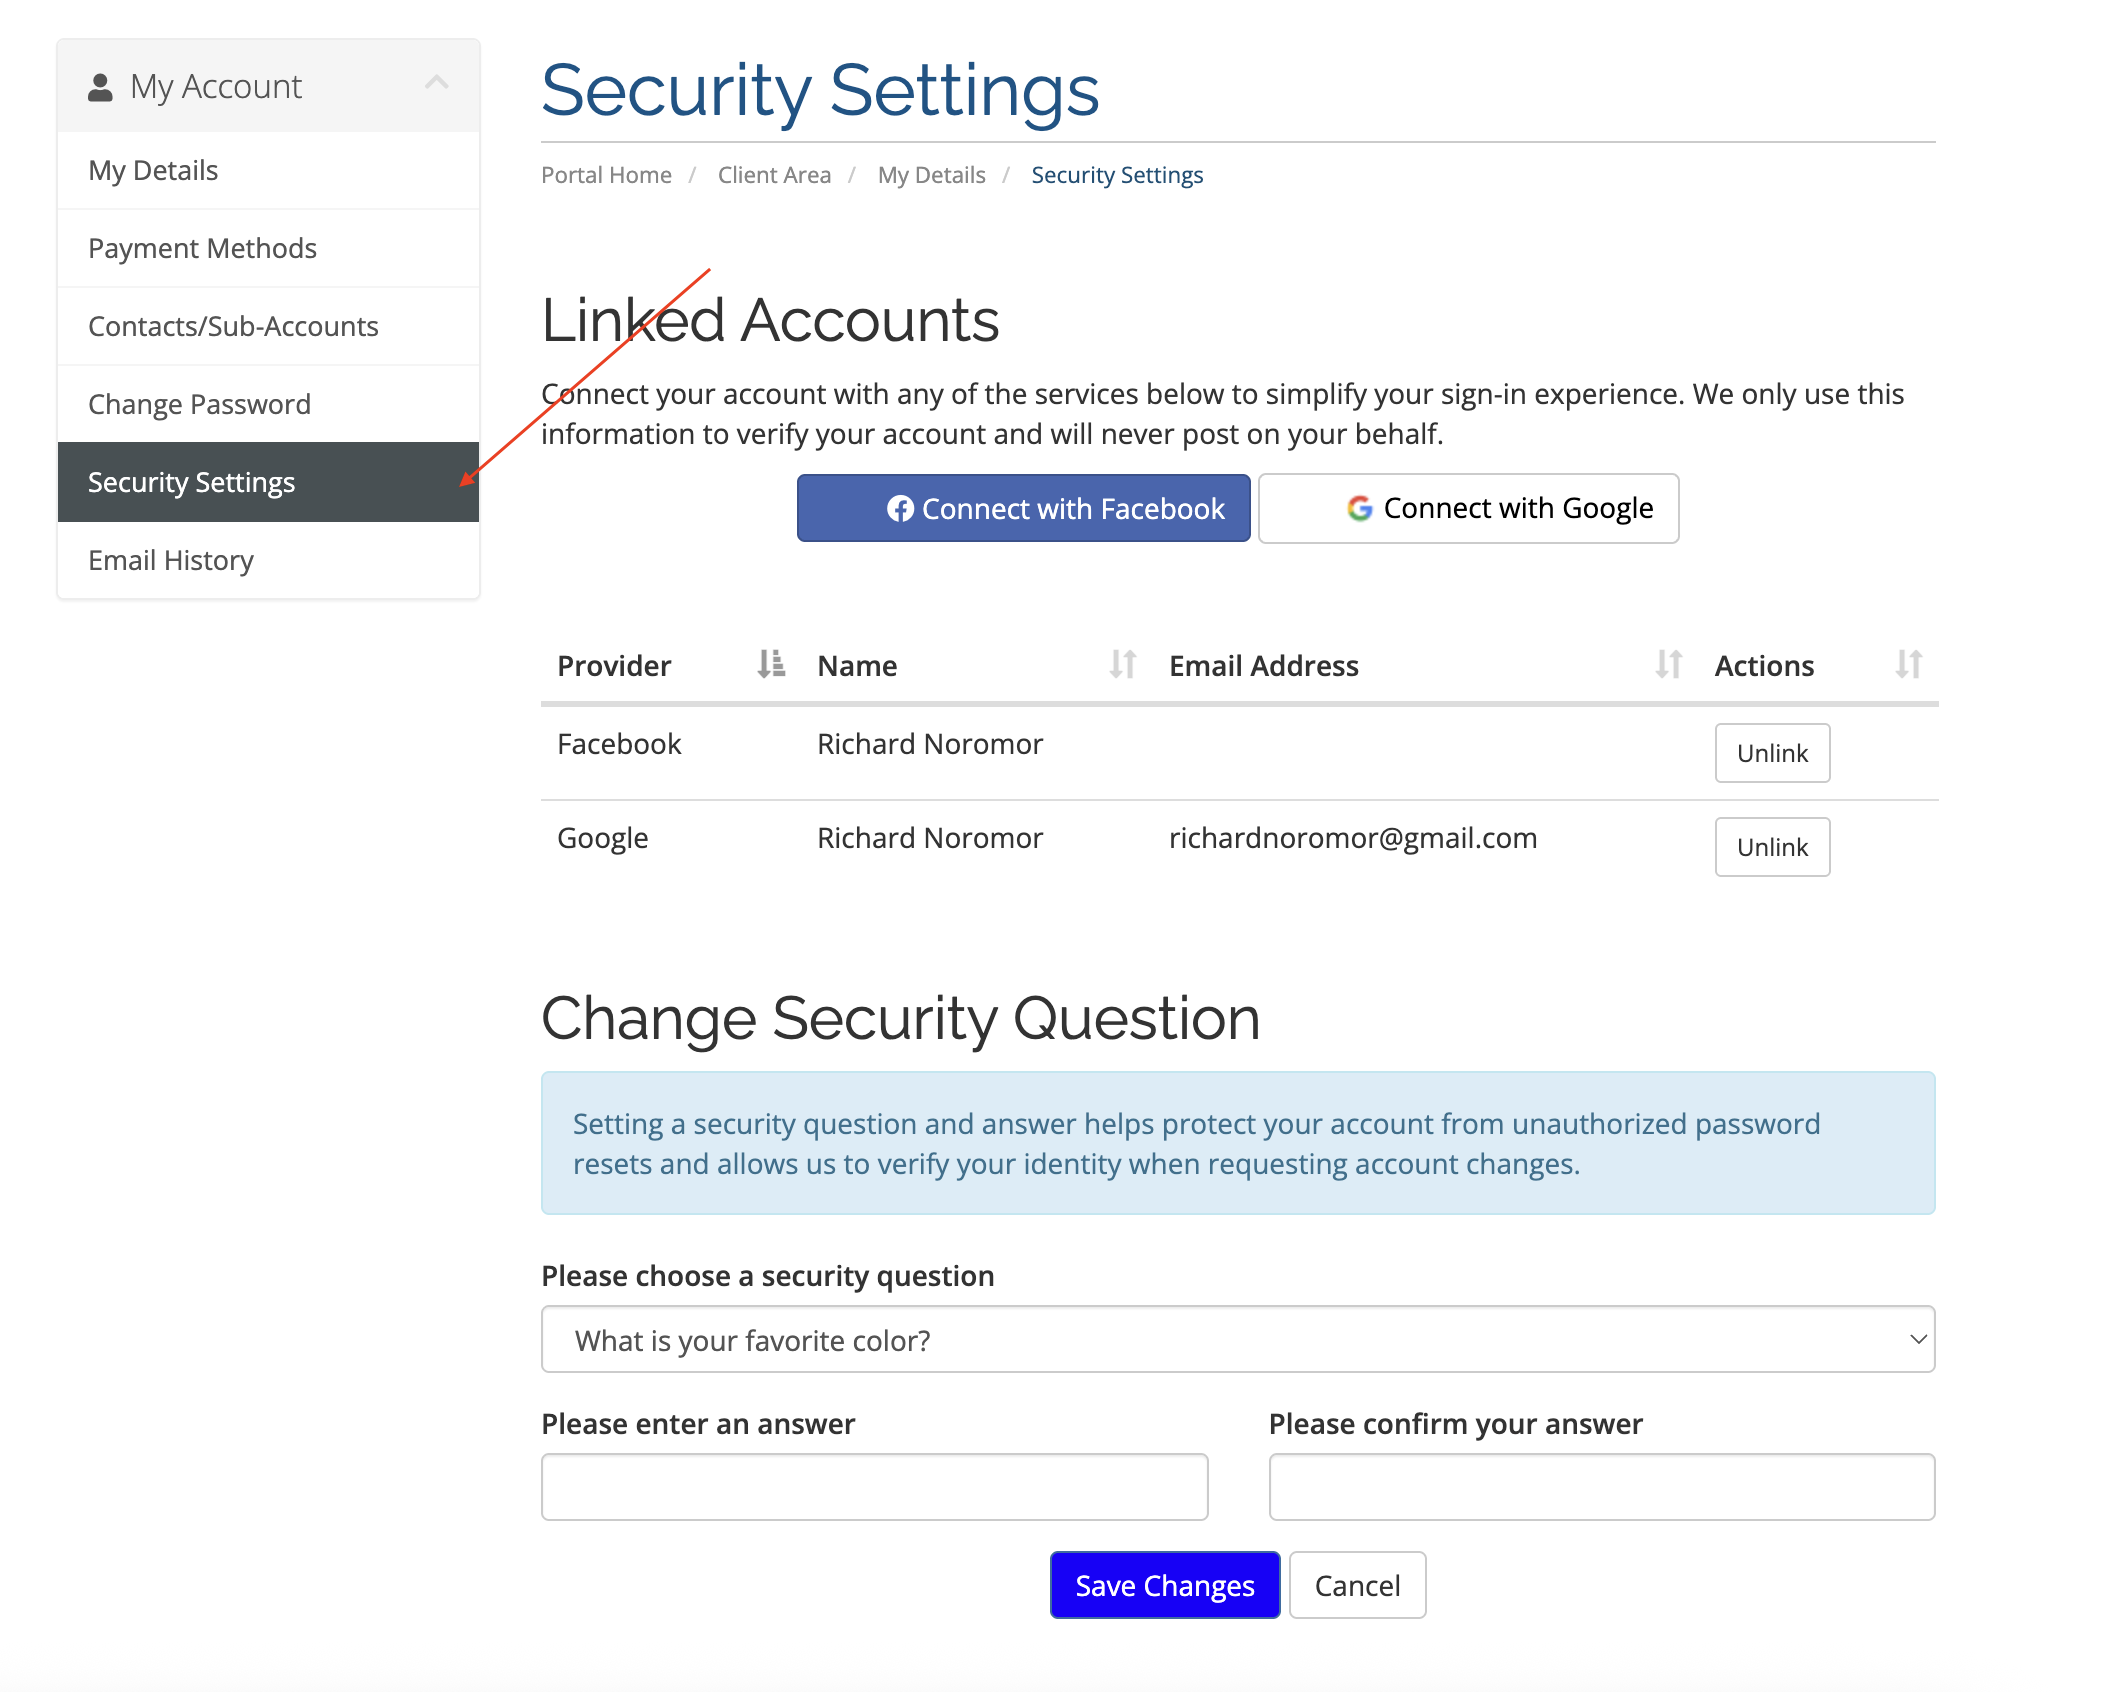Click the Facebook logo icon
Image resolution: width=2120 pixels, height=1692 pixels.
900,509
